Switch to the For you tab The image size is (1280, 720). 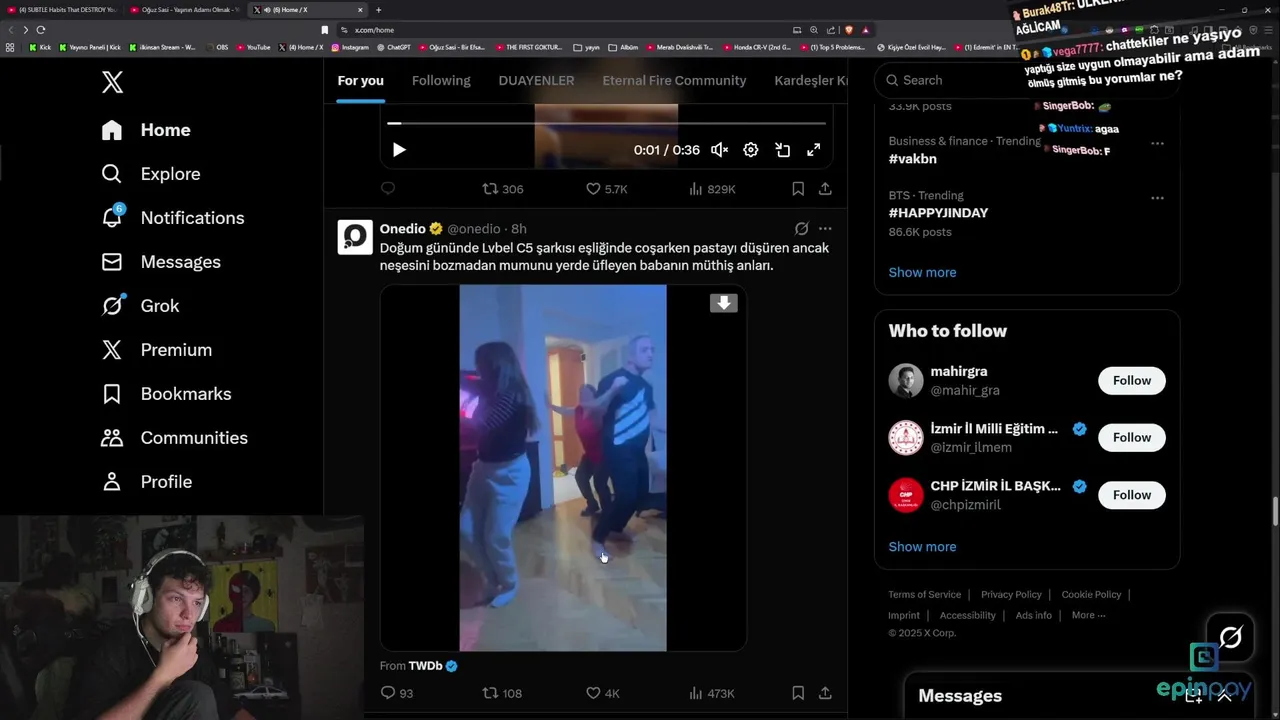(x=360, y=80)
